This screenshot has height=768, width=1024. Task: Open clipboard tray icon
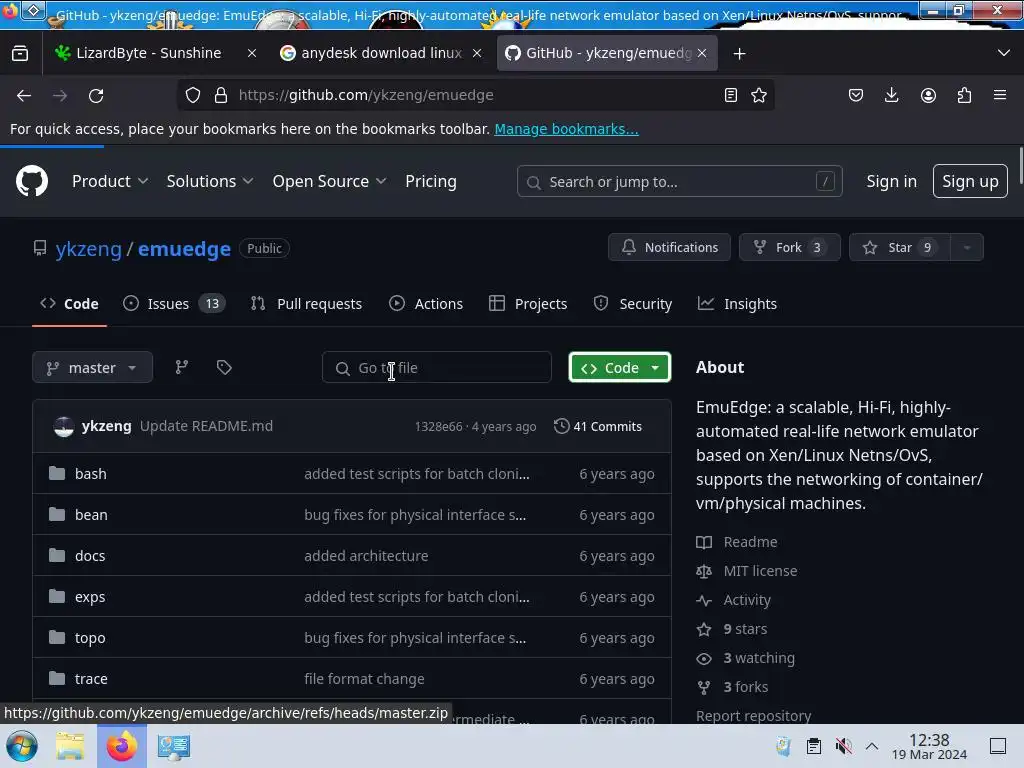pos(814,746)
